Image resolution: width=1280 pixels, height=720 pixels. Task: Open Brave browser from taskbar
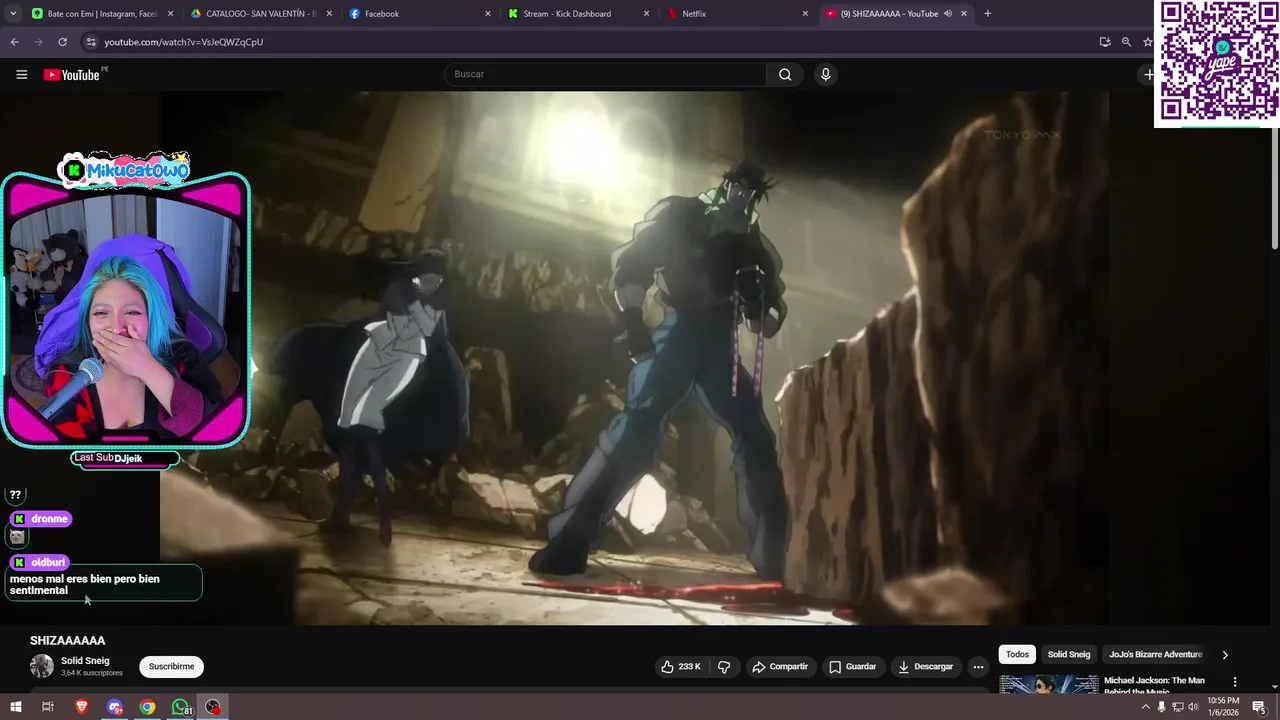pos(81,707)
